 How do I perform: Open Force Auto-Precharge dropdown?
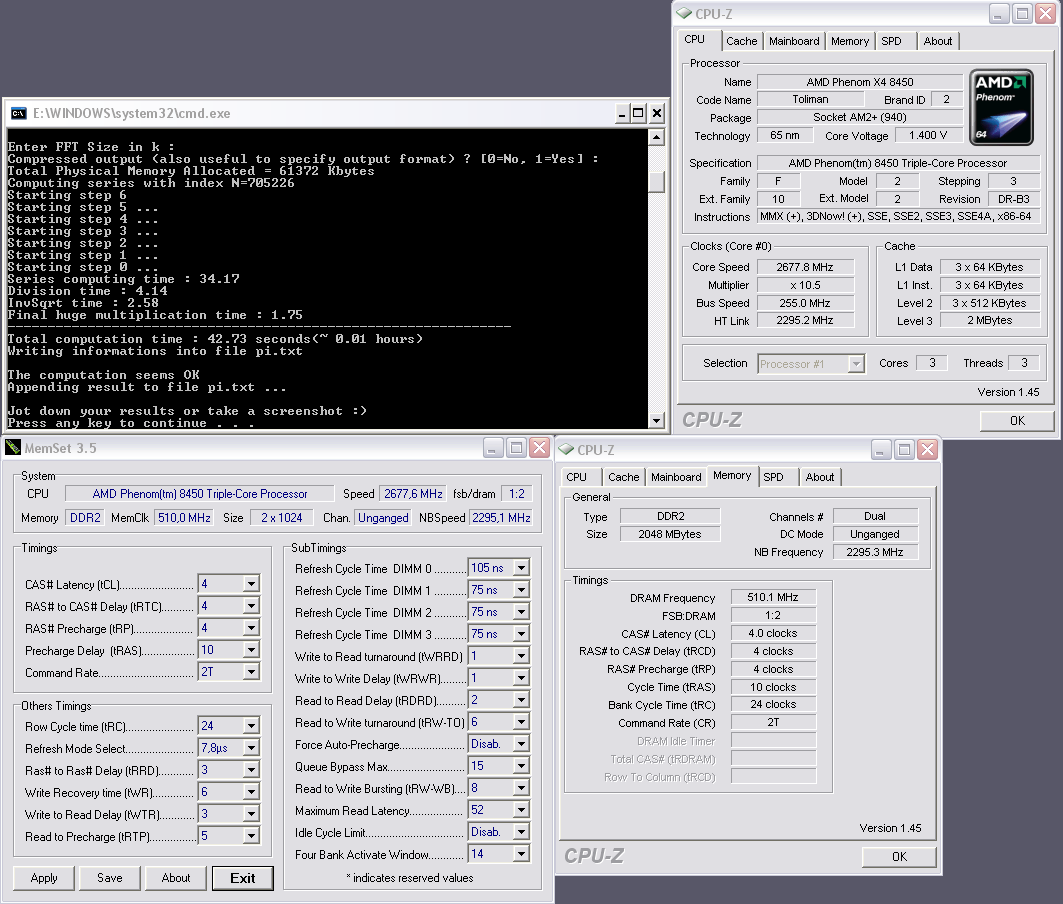(521, 744)
